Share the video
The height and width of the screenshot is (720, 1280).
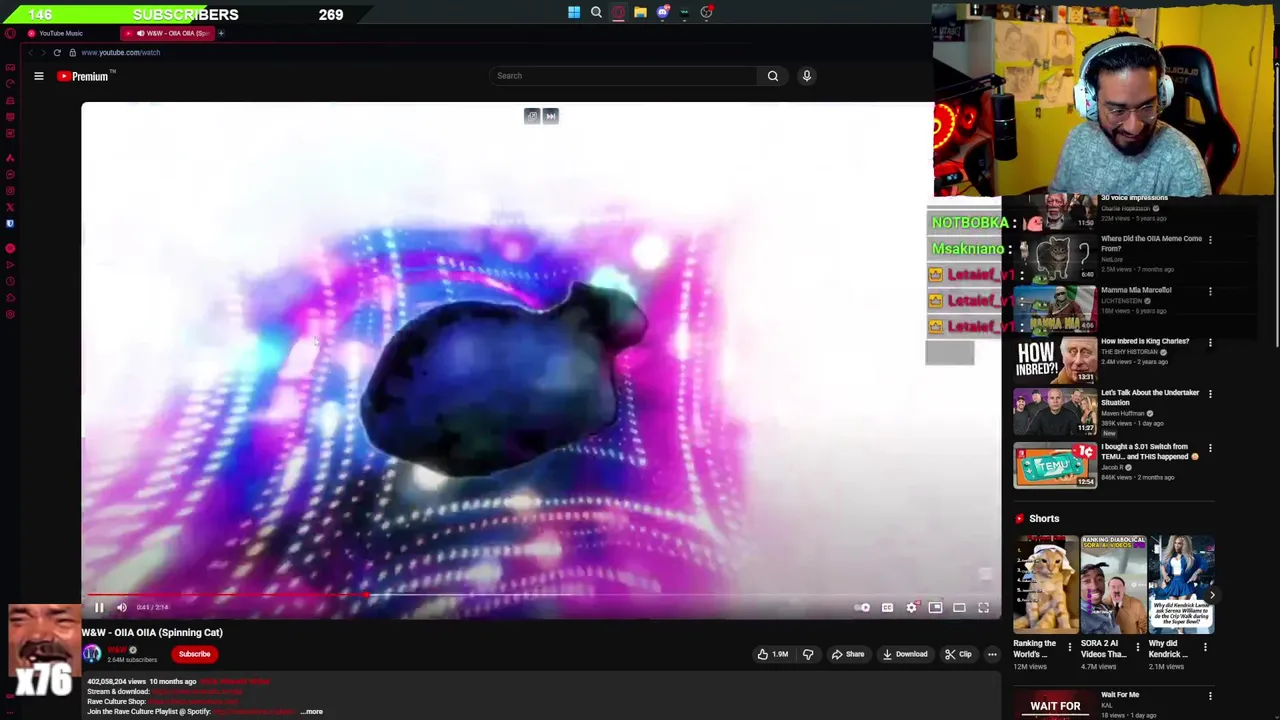point(847,654)
